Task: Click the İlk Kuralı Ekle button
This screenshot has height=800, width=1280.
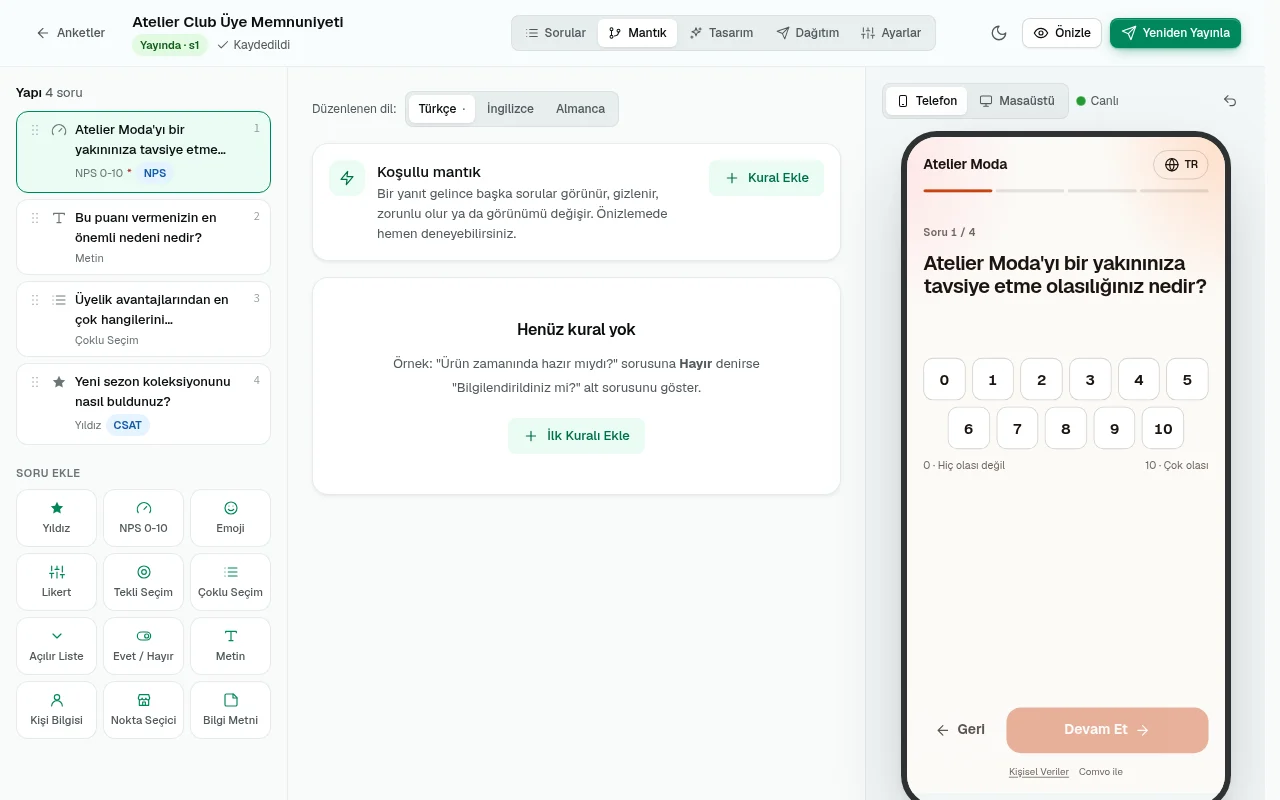Action: (x=576, y=436)
